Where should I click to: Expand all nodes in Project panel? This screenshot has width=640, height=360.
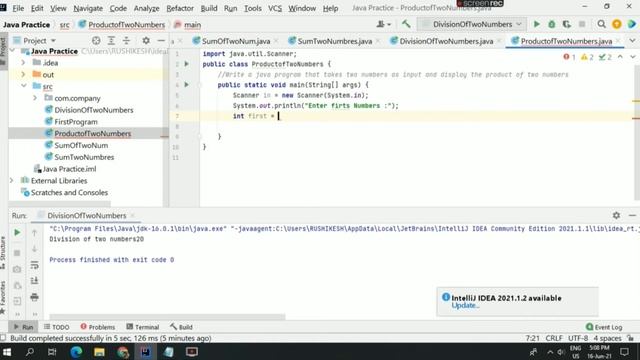click(111, 40)
